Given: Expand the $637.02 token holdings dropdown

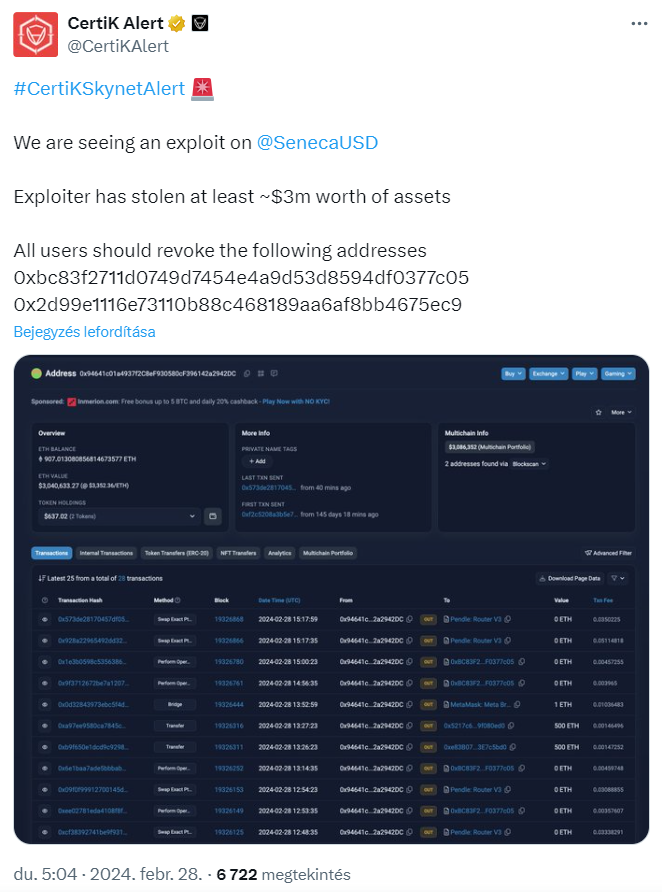Looking at the screenshot, I should pyautogui.click(x=119, y=516).
